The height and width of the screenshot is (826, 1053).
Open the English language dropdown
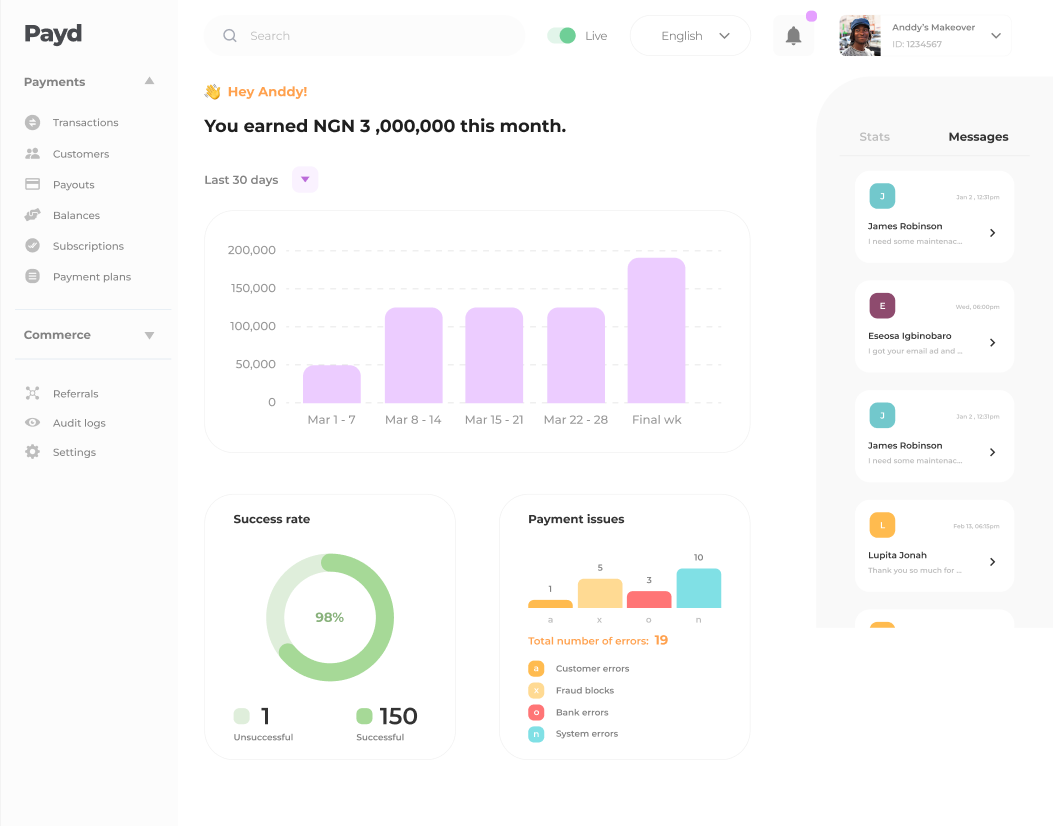pos(690,35)
